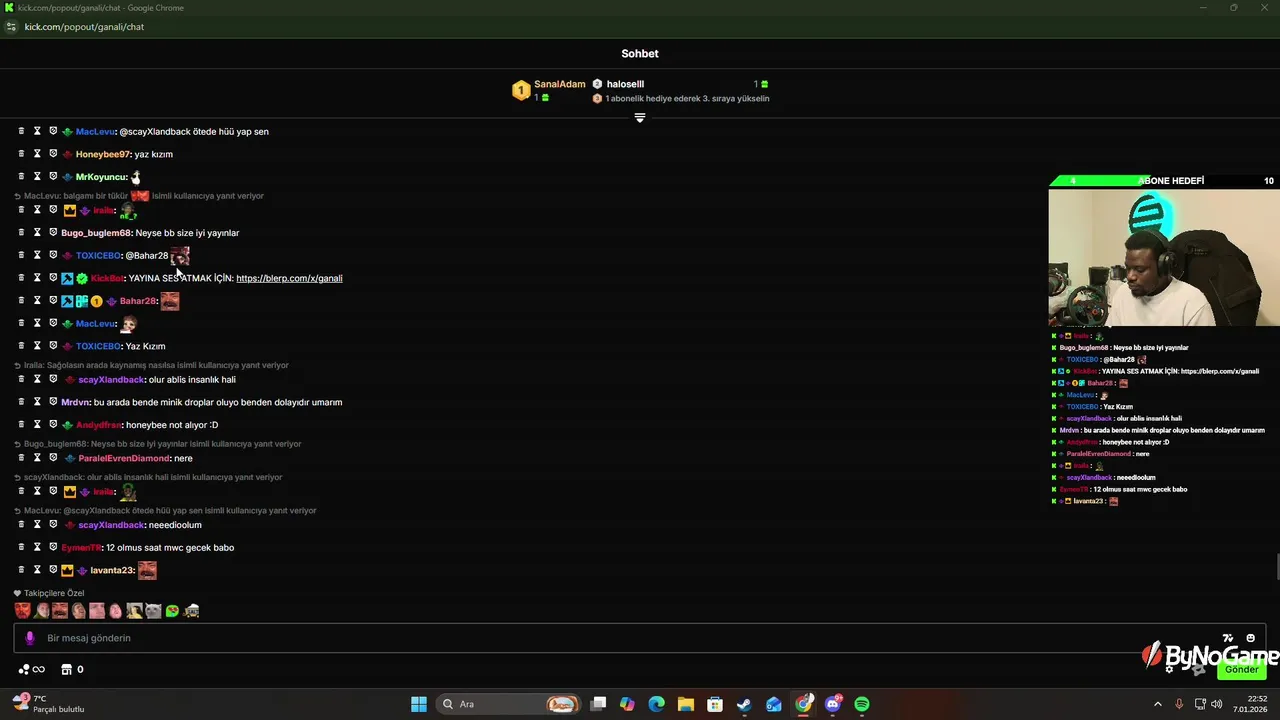Image resolution: width=1280 pixels, height=720 pixels.
Task: Insert the first red-faced follower emote
Action: click(x=22, y=610)
